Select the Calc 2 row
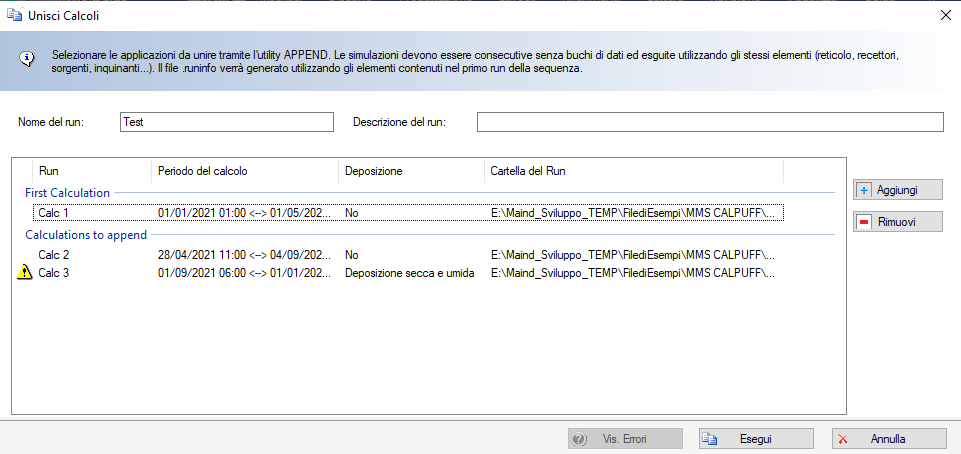The image size is (961, 454). [408, 255]
